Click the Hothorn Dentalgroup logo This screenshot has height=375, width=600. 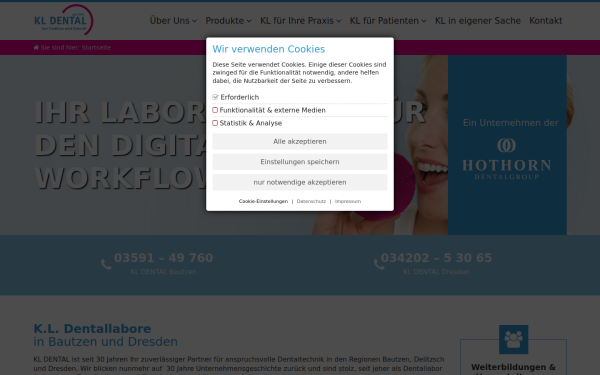(x=507, y=159)
